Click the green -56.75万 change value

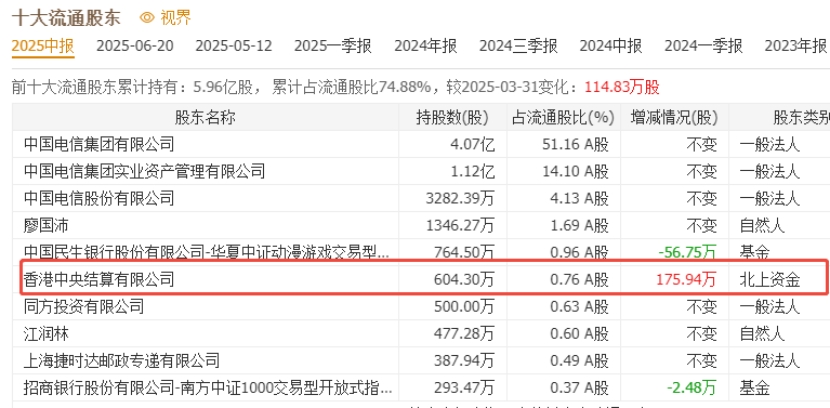point(687,252)
